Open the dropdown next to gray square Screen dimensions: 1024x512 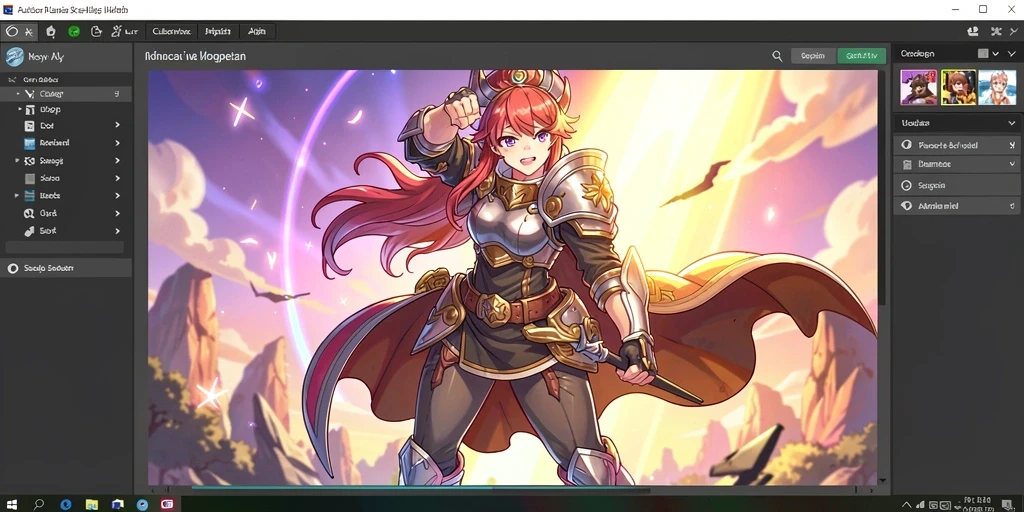point(995,54)
